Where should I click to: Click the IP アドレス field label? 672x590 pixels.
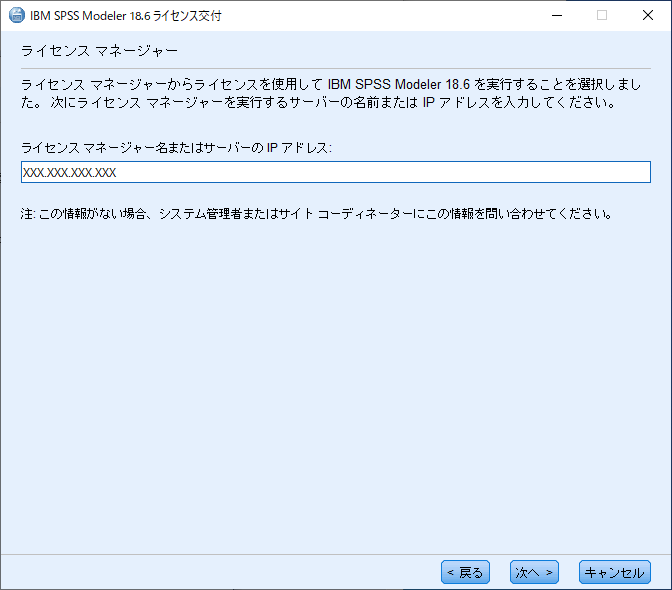click(176, 148)
